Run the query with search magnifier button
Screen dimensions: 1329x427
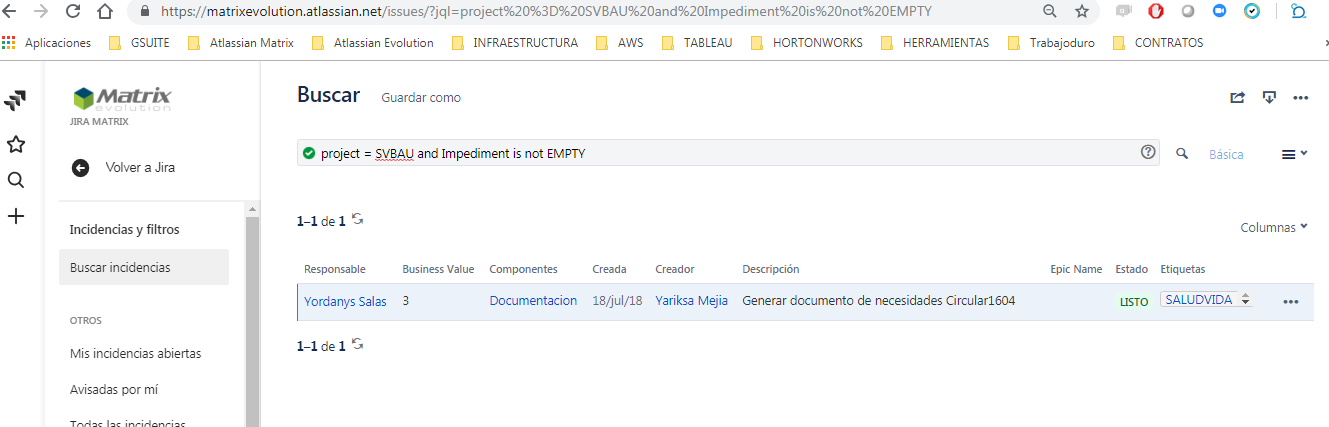click(1182, 153)
